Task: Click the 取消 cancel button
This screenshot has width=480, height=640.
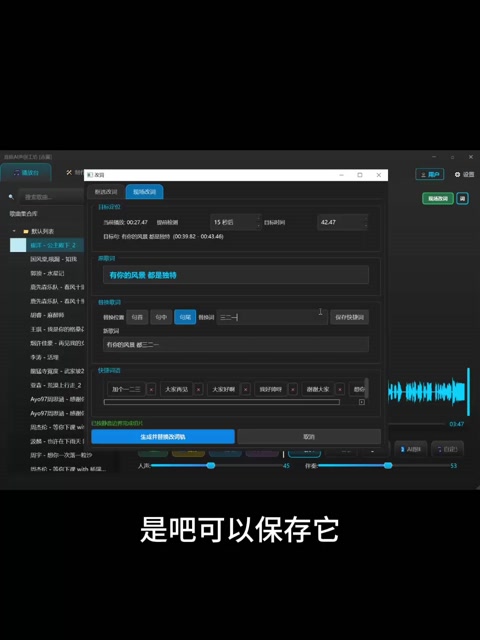Action: click(x=309, y=436)
